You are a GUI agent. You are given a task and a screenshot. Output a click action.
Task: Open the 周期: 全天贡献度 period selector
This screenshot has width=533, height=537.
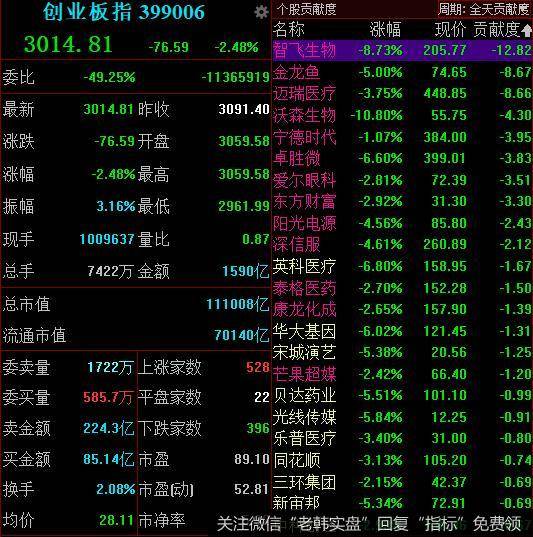[483, 9]
